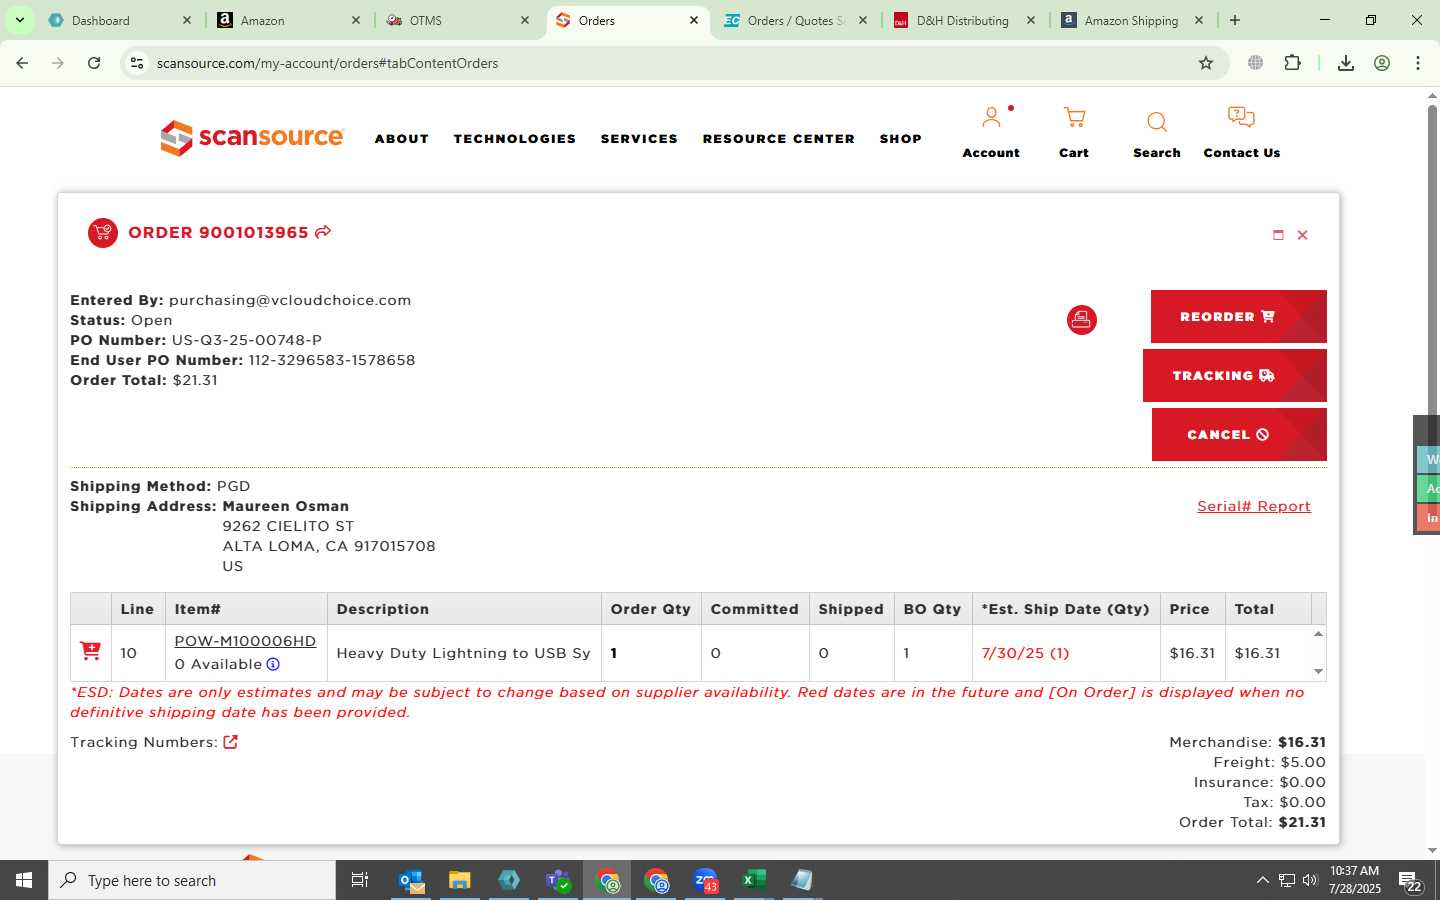Open File Explorer from the taskbar

coord(460,880)
